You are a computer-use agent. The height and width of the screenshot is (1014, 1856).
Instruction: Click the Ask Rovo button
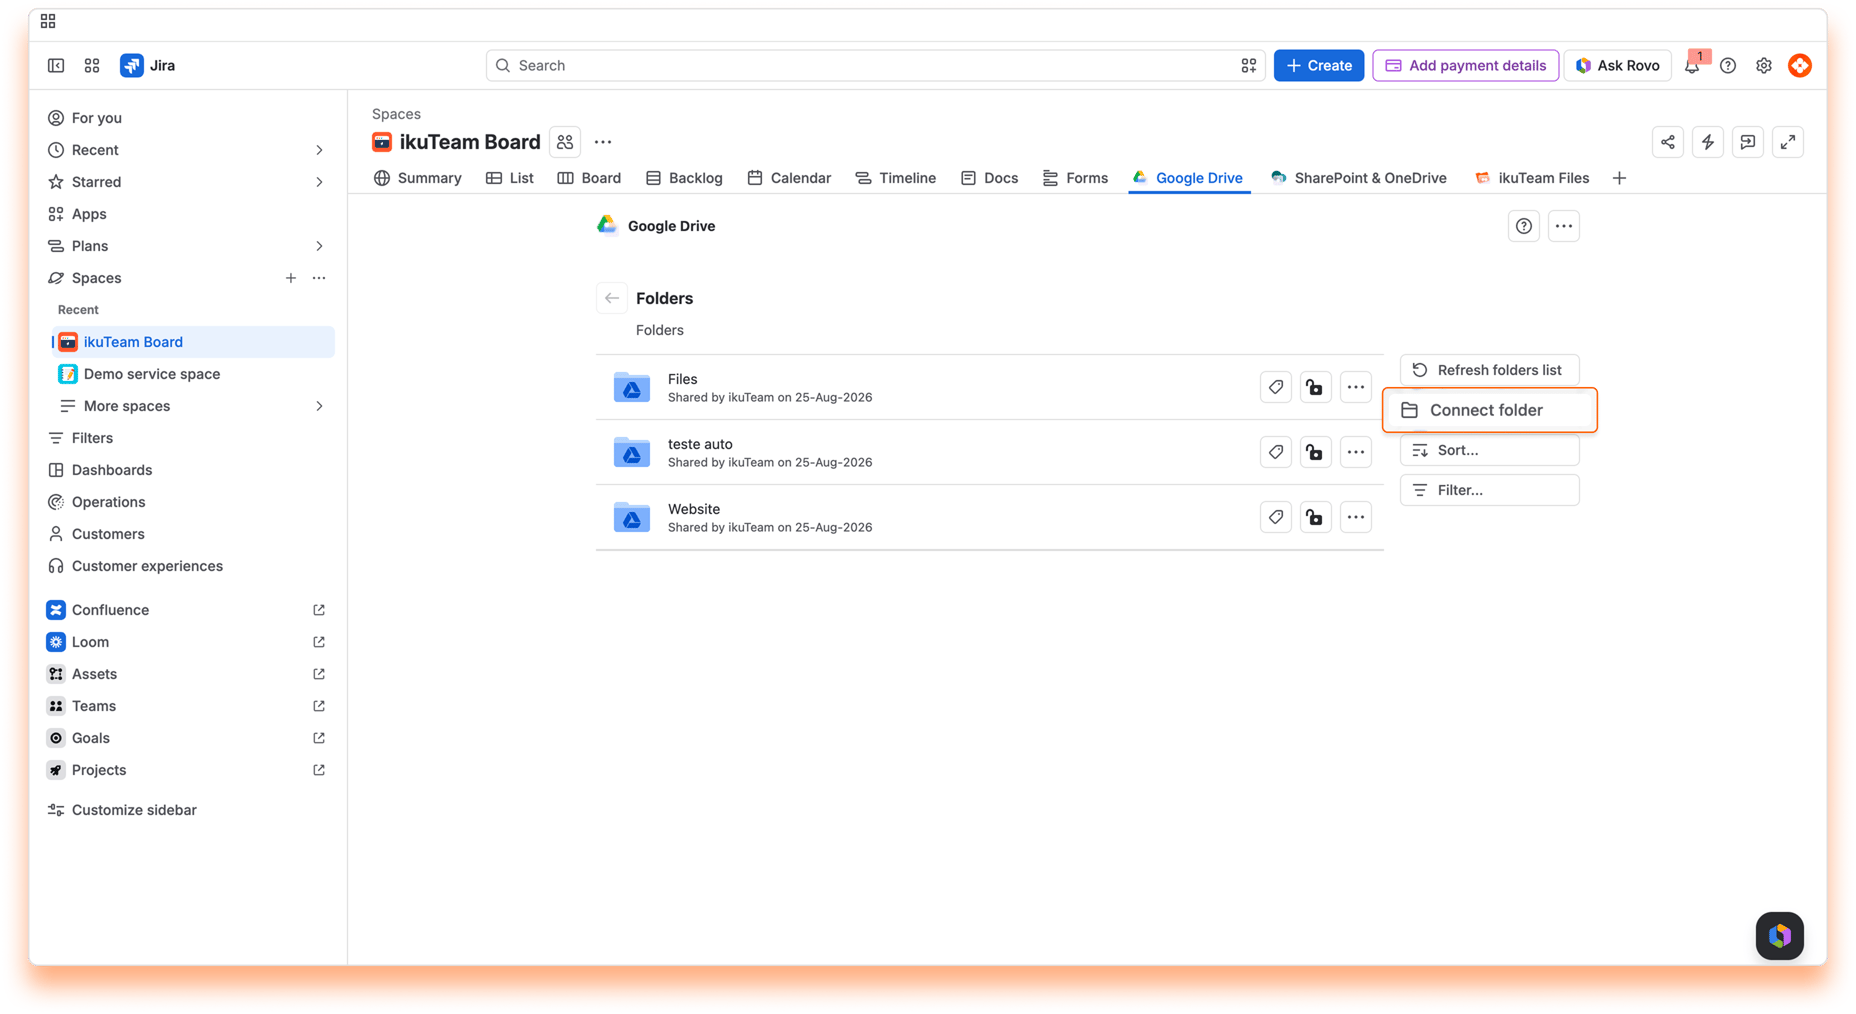[x=1618, y=65]
